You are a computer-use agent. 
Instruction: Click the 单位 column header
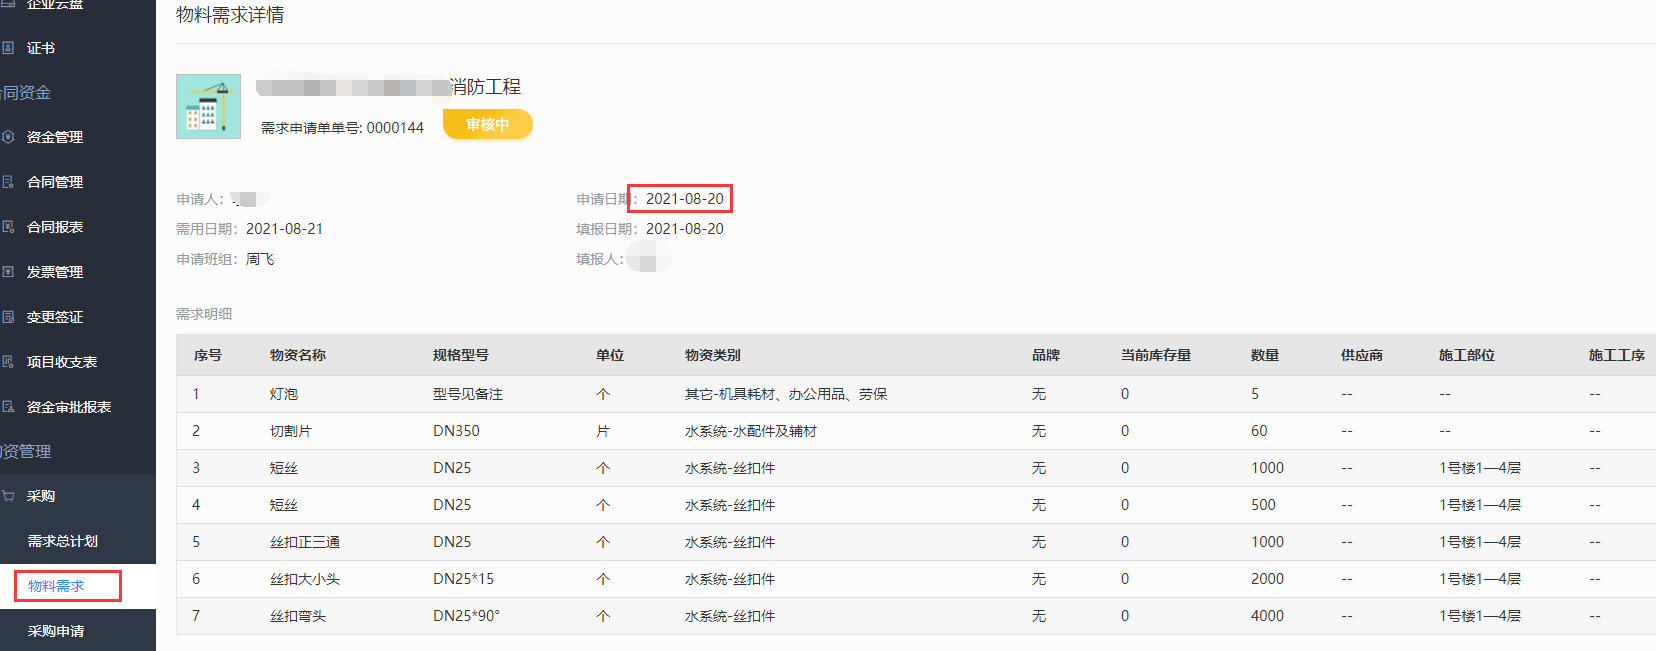pyautogui.click(x=610, y=355)
